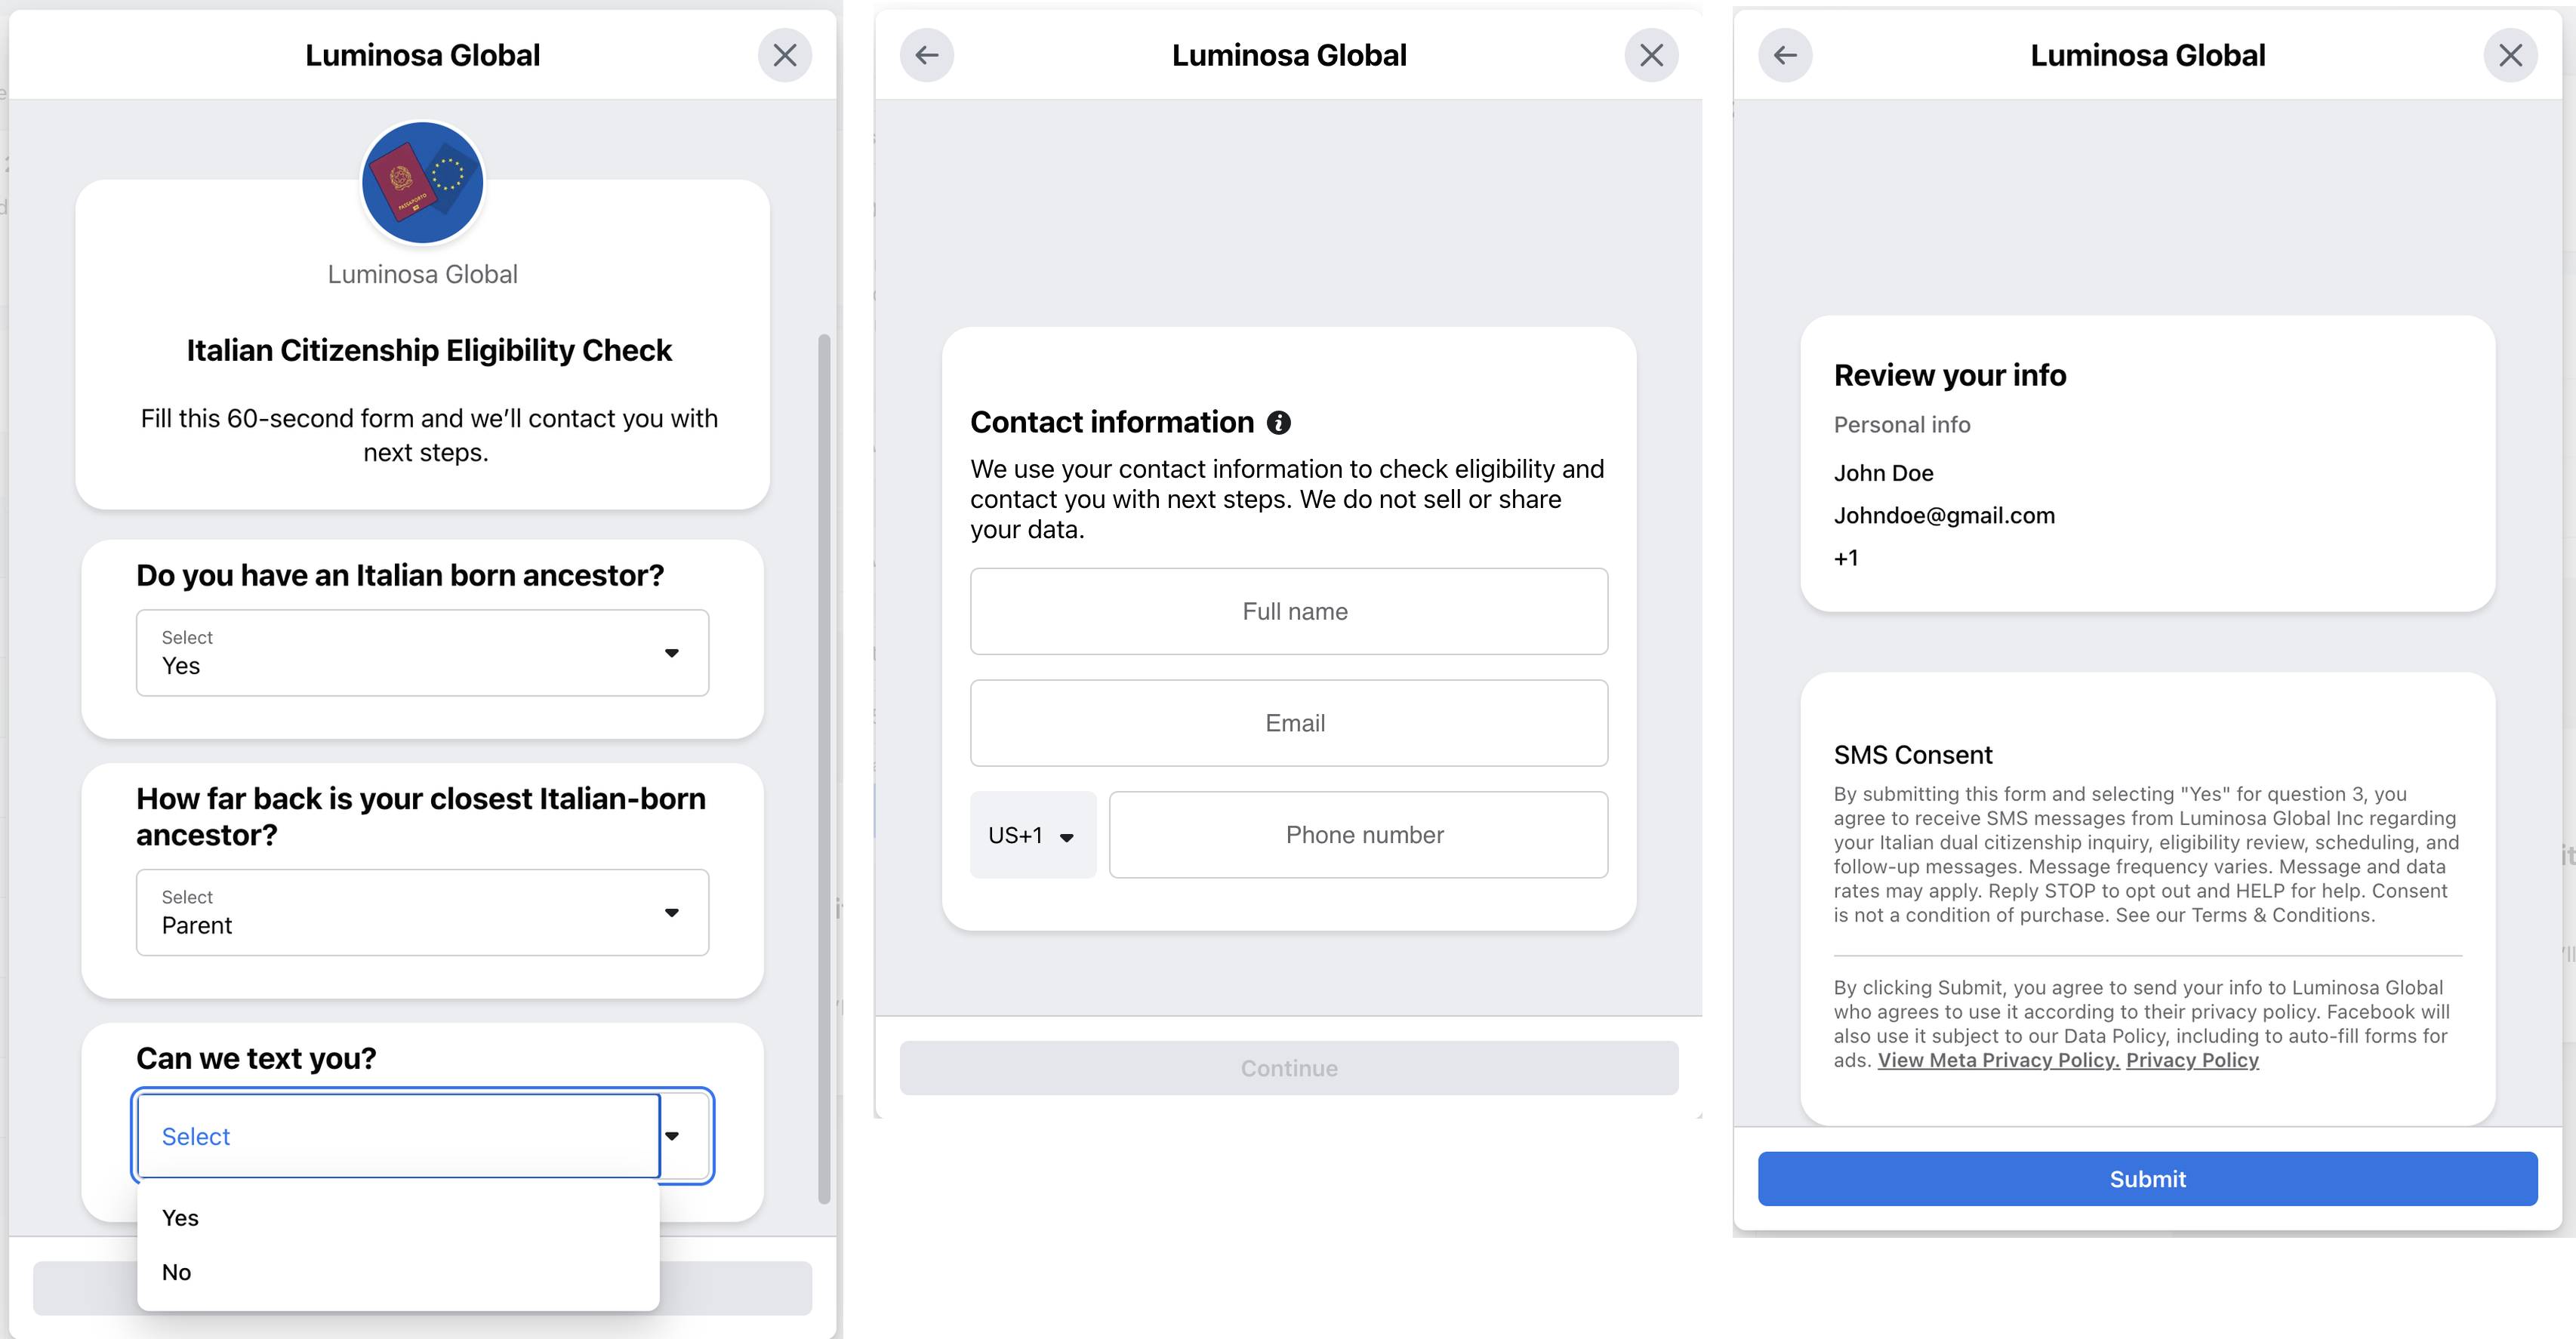The width and height of the screenshot is (2576, 1339).
Task: Click the Luminosa Global passport logo
Action: (x=423, y=182)
